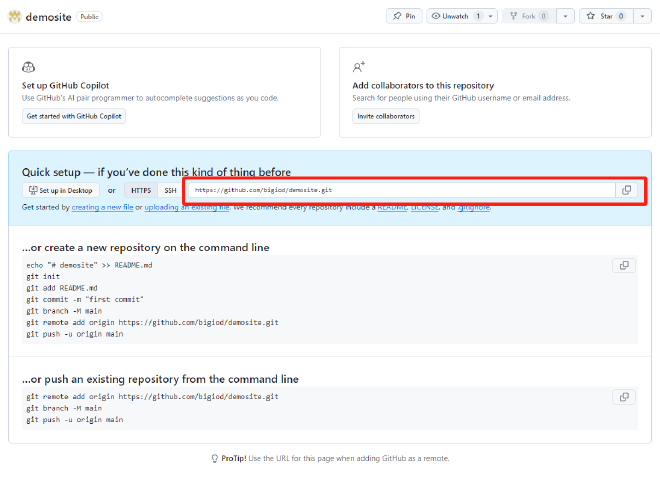Open the Star lists dropdown arrow
Viewport: 660px width, 480px height.
click(642, 16)
